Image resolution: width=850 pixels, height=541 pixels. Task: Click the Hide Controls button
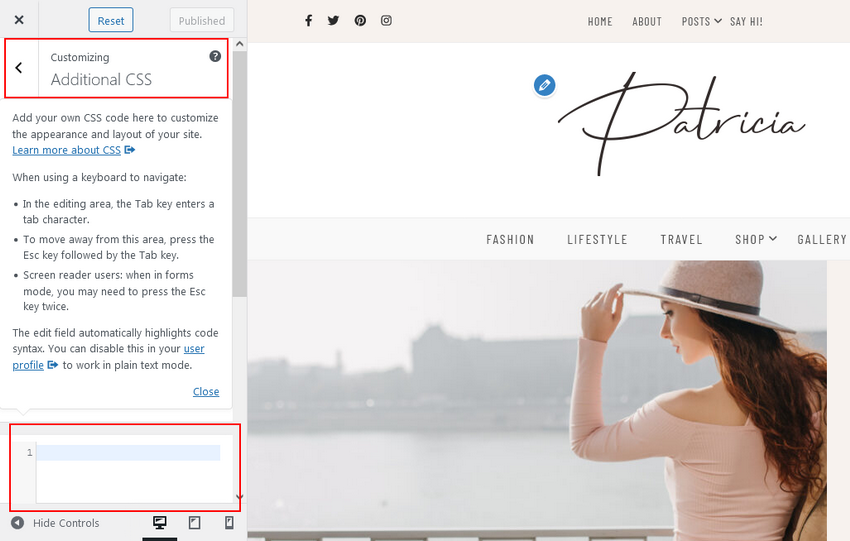(x=55, y=523)
